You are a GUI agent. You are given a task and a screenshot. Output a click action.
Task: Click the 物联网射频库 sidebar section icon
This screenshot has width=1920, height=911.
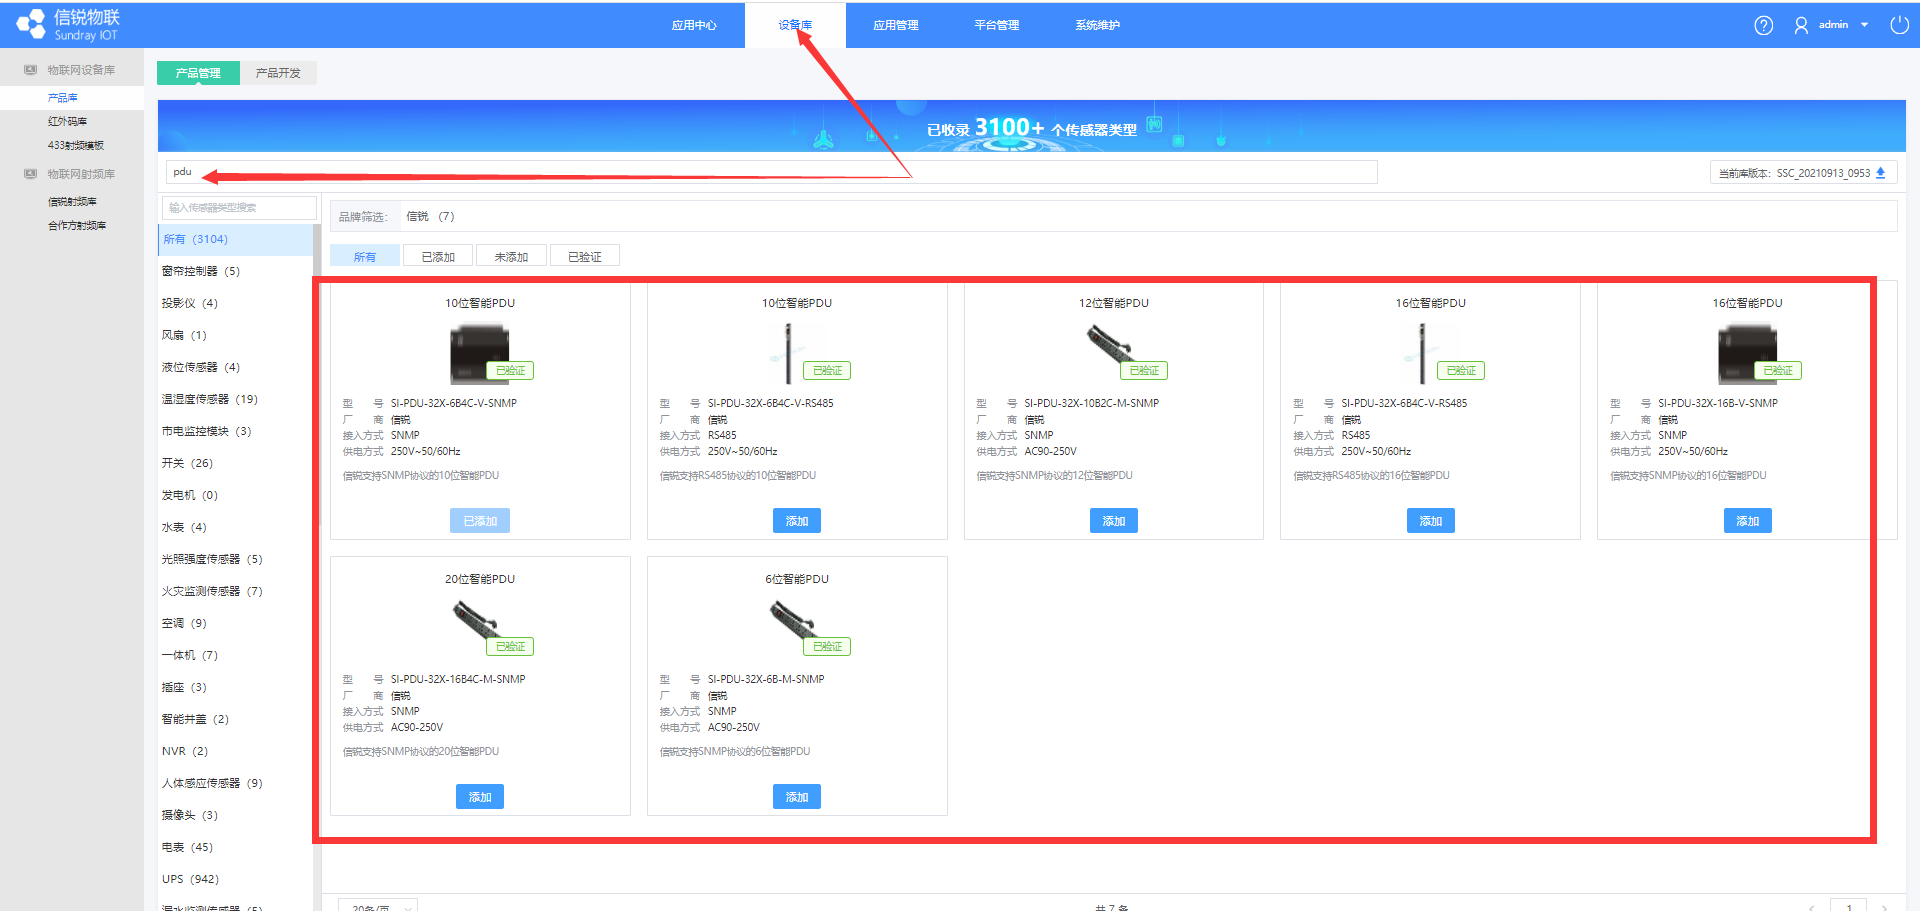click(30, 174)
